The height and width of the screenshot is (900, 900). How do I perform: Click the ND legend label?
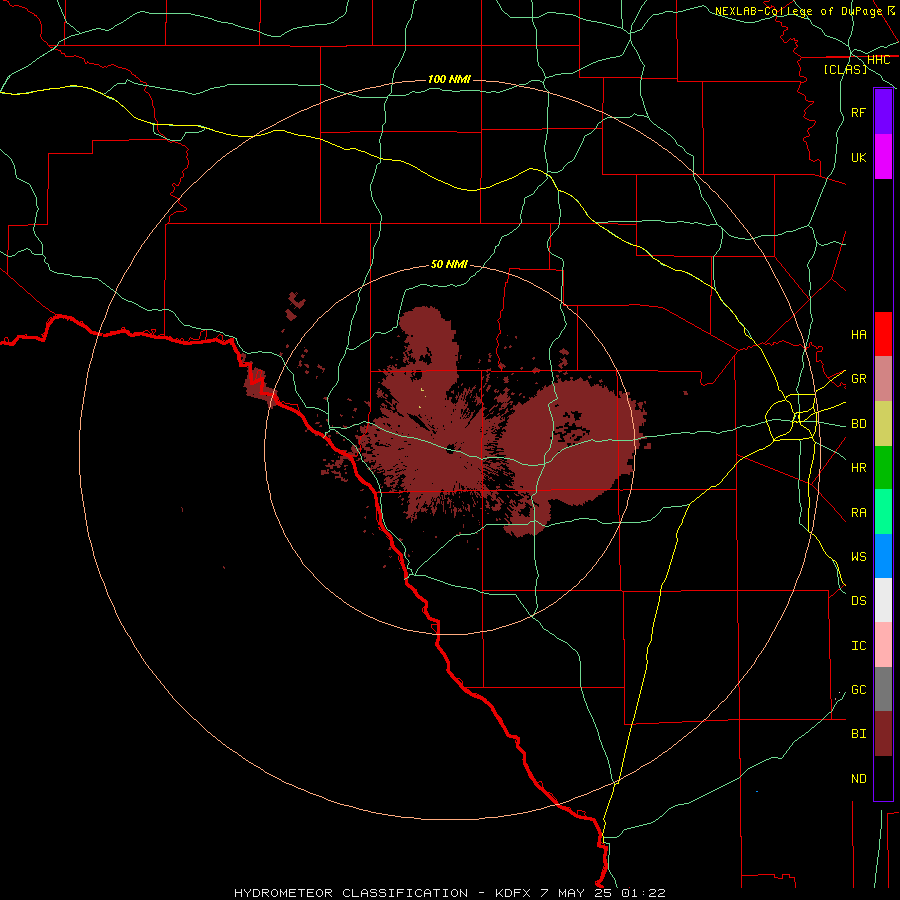[858, 779]
